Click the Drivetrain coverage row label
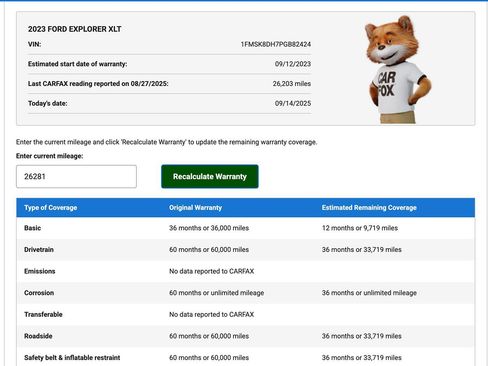488x366 pixels. [39, 250]
